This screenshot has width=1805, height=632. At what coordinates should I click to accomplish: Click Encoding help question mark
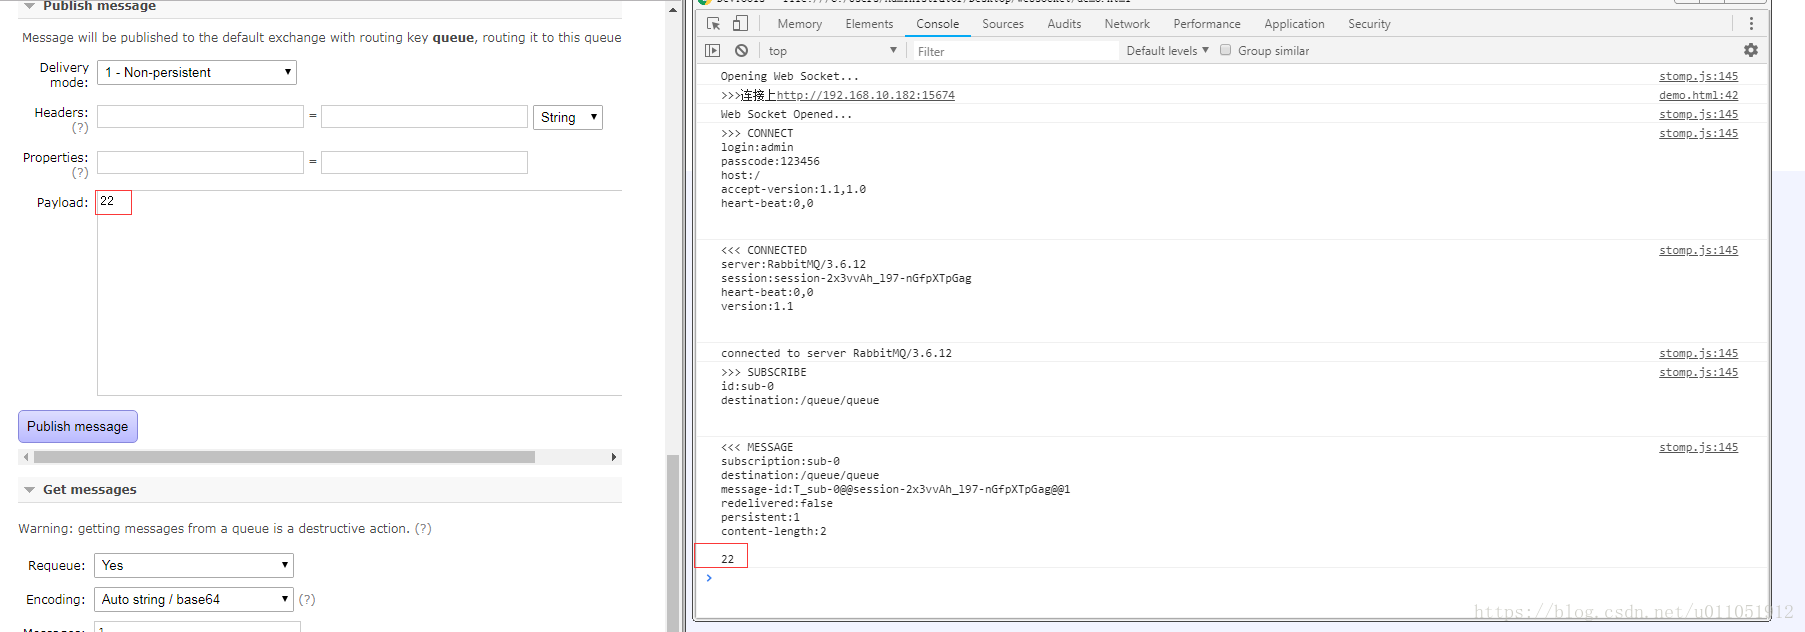pos(307,599)
